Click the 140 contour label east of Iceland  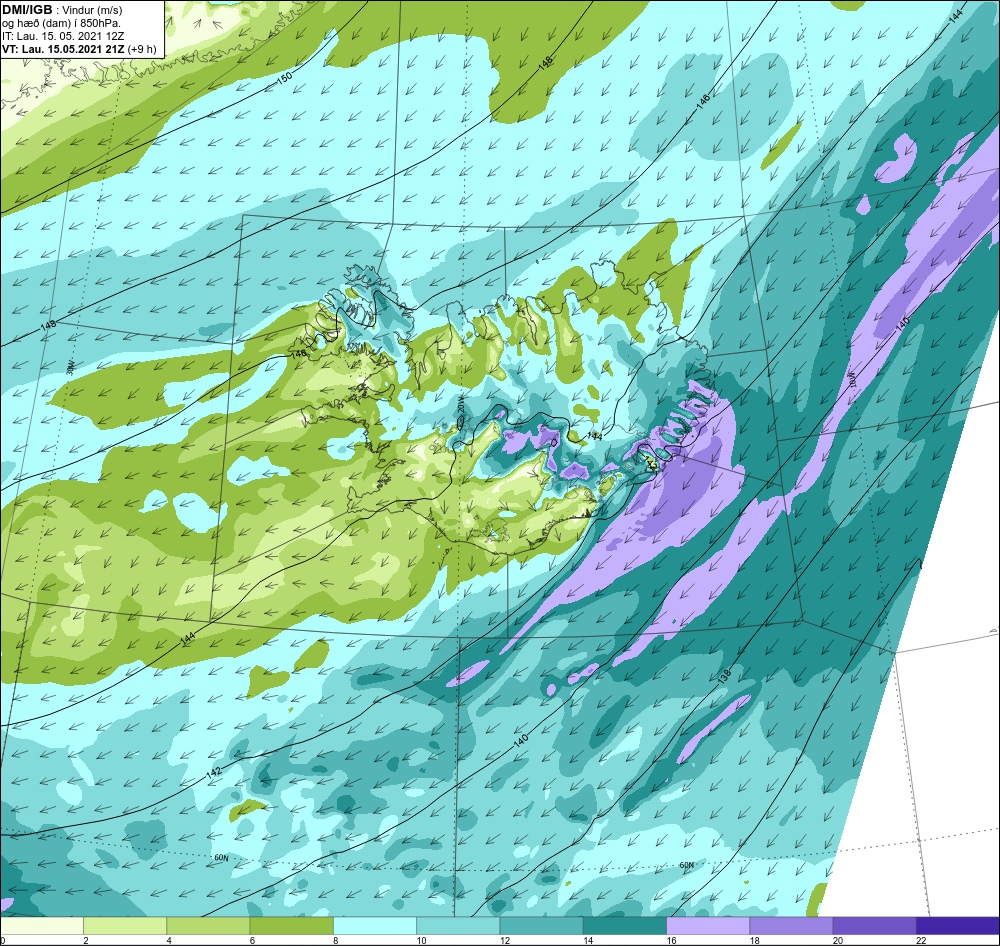pos(902,324)
